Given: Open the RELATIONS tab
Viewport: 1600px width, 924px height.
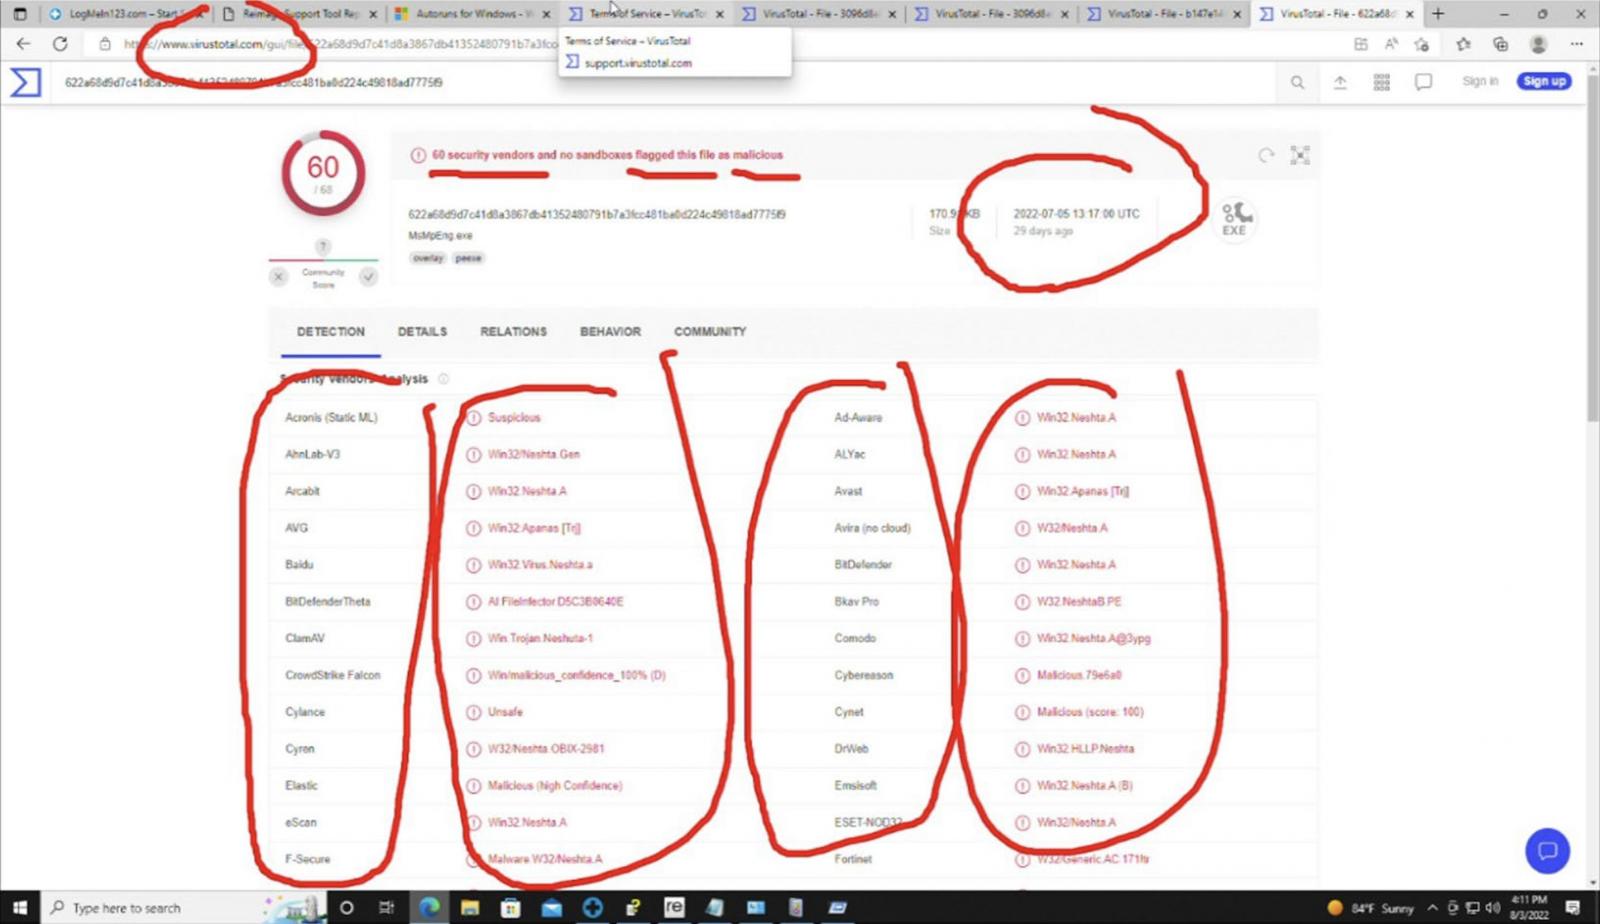Looking at the screenshot, I should (513, 332).
